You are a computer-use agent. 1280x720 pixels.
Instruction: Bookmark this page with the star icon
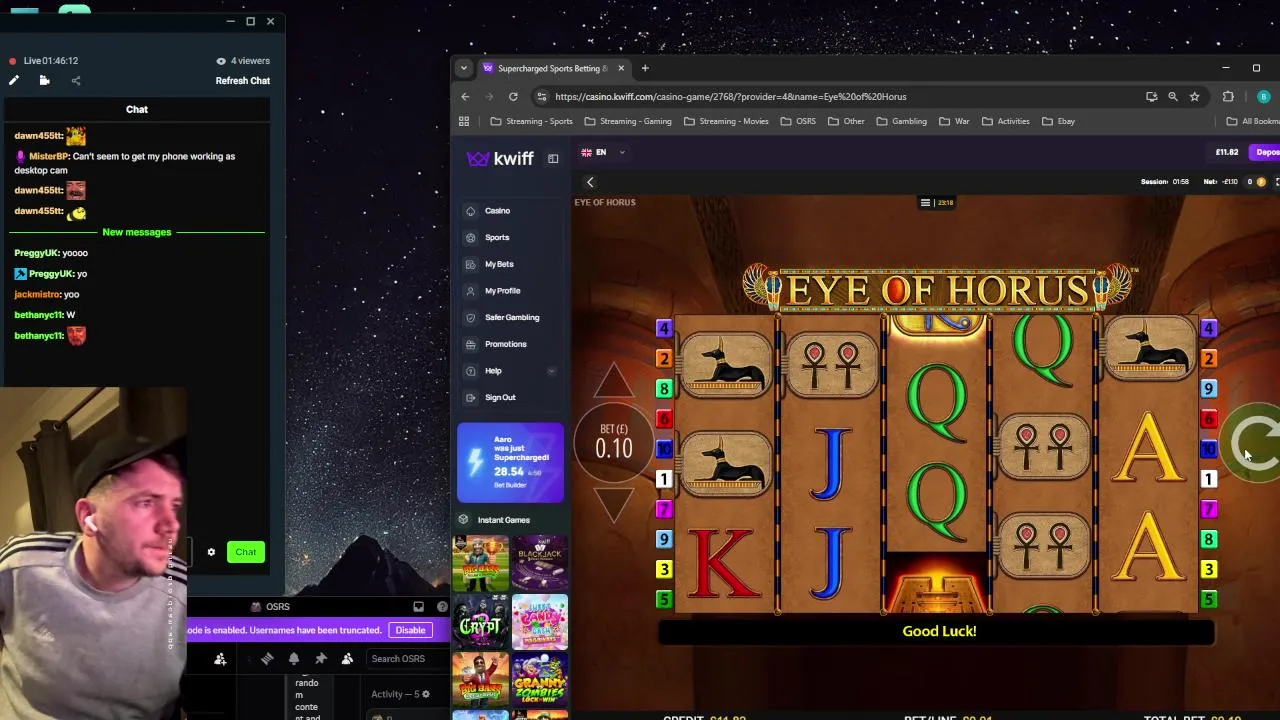point(1194,97)
